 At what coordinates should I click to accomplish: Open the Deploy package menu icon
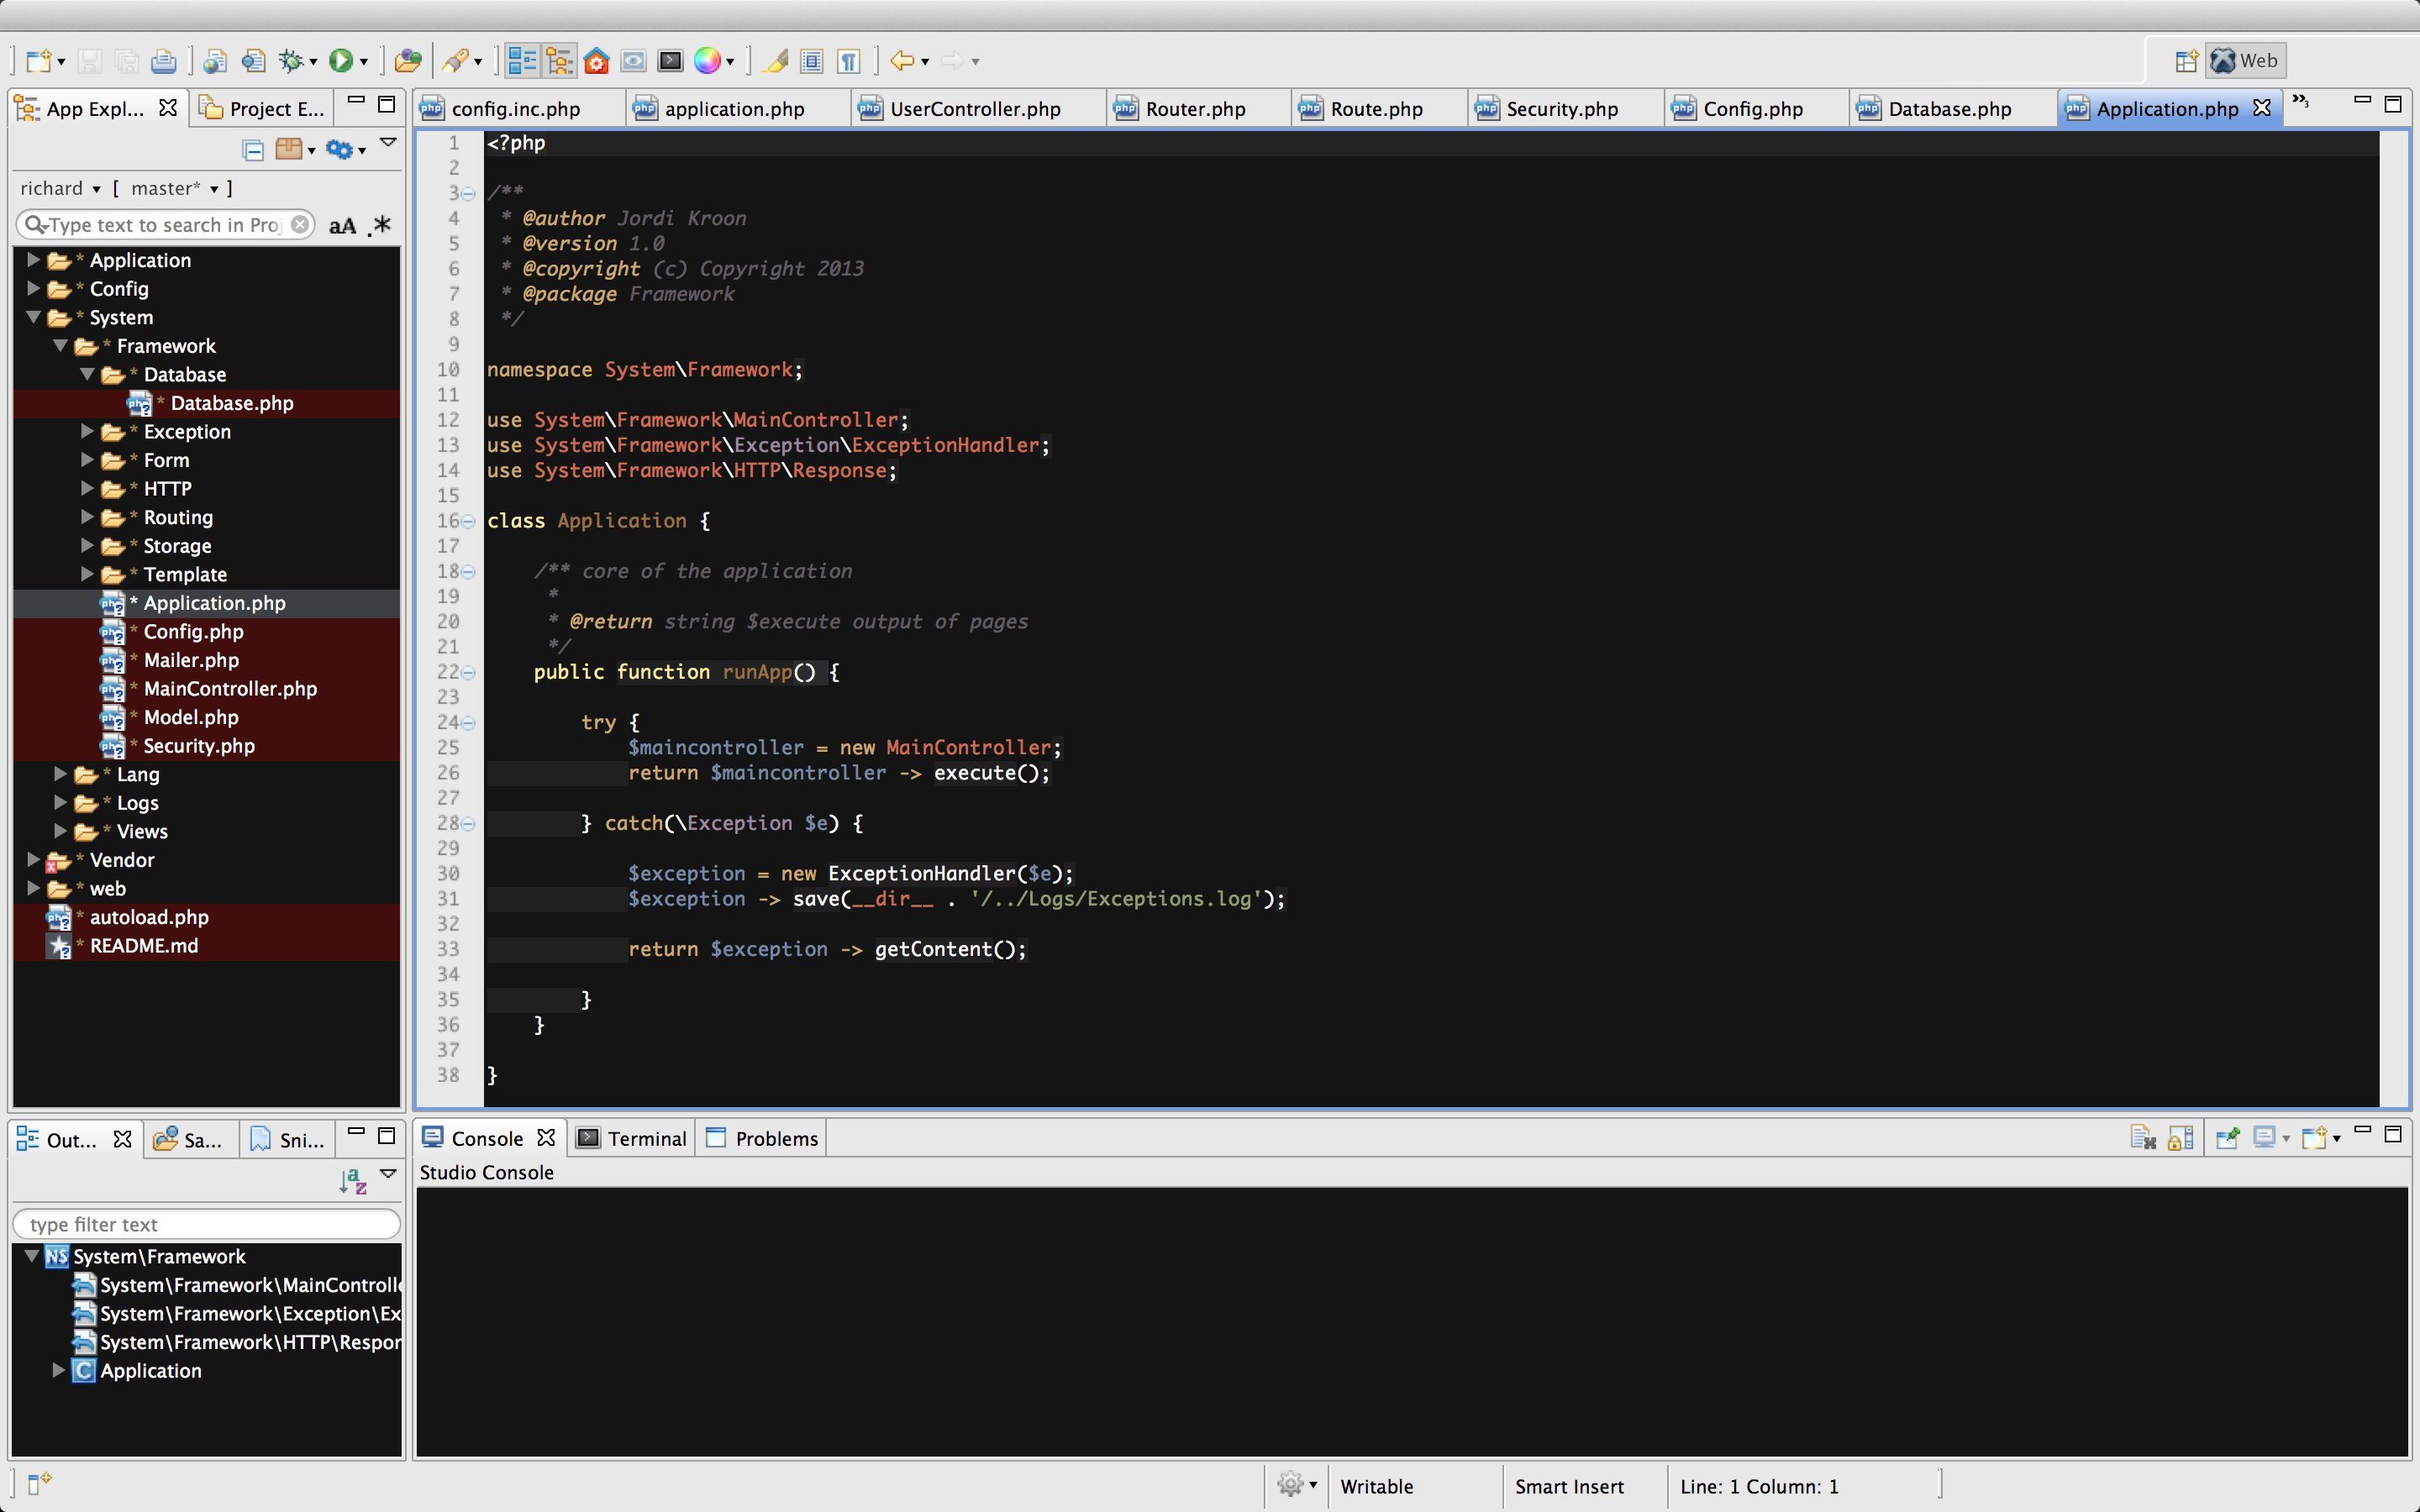click(289, 150)
